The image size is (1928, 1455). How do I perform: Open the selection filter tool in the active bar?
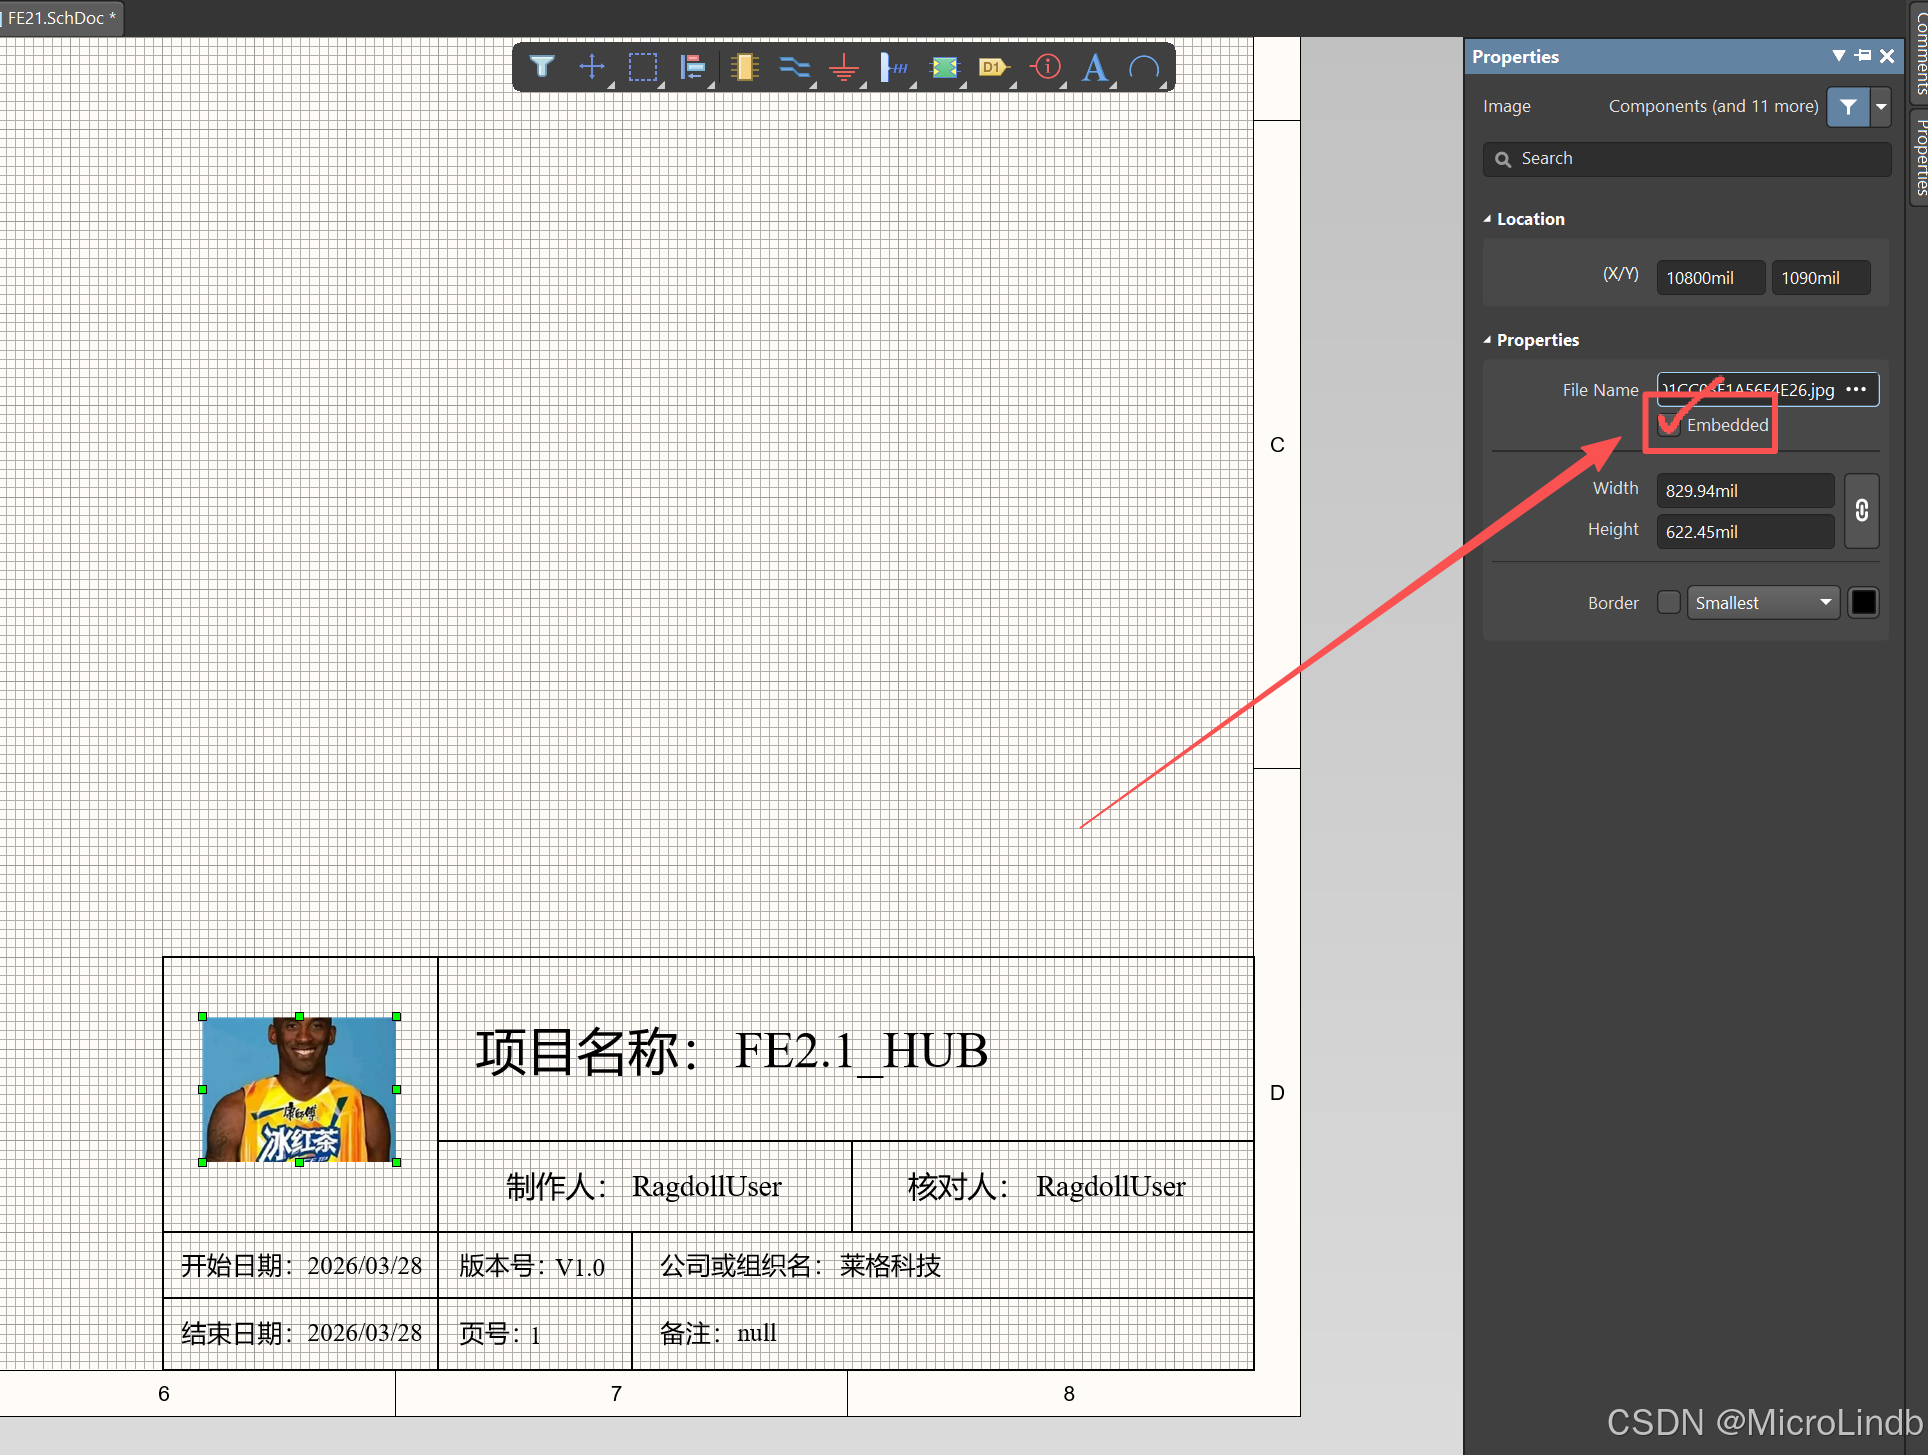[542, 67]
